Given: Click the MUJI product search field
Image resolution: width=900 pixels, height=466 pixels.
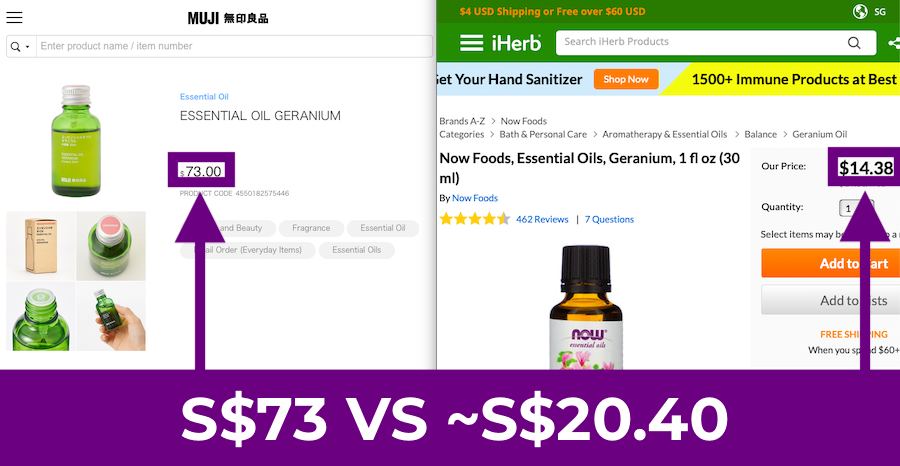Looking at the screenshot, I should click(234, 46).
